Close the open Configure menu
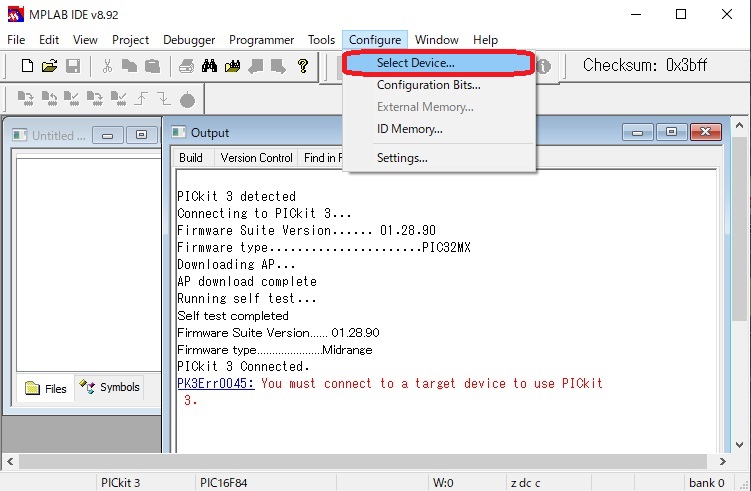This screenshot has height=491, width=751. click(x=375, y=40)
